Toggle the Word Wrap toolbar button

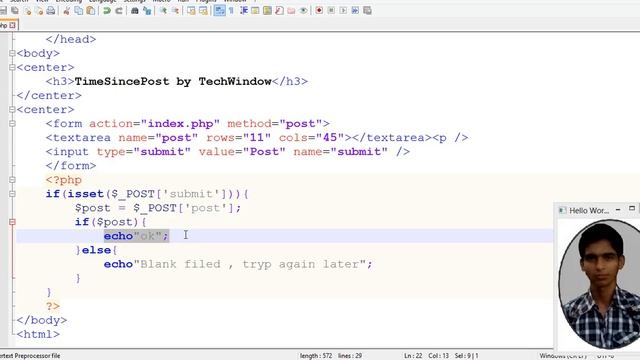[219, 11]
